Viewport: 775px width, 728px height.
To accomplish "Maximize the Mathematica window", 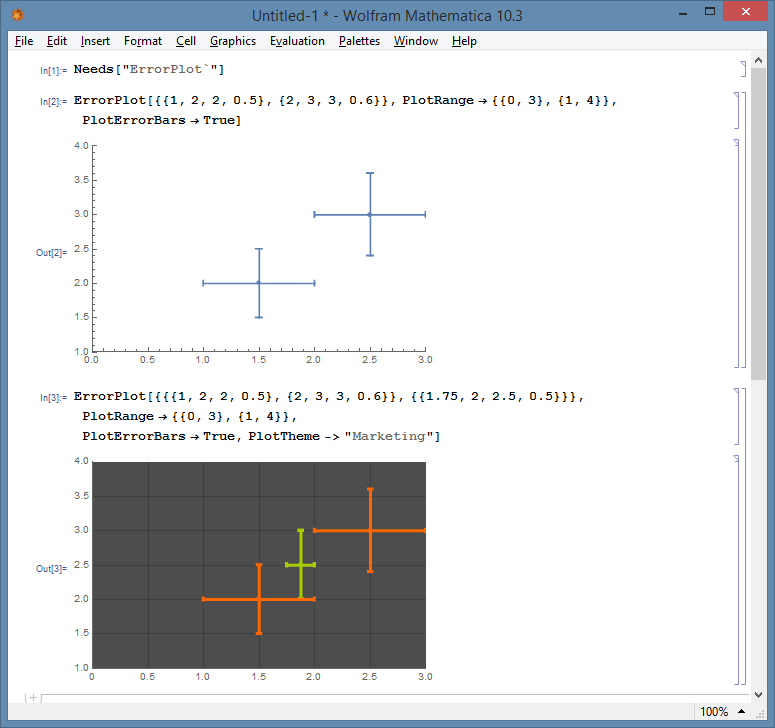I will click(x=710, y=12).
